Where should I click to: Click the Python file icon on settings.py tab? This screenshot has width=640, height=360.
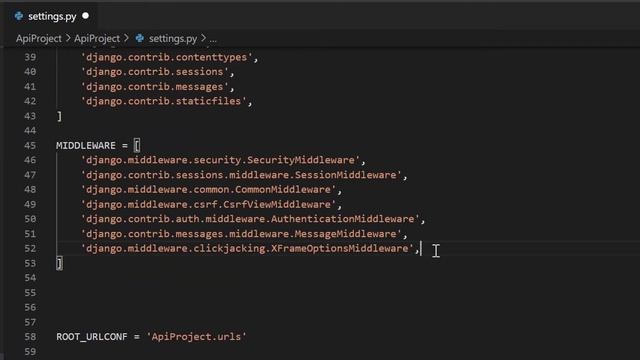tap(18, 16)
